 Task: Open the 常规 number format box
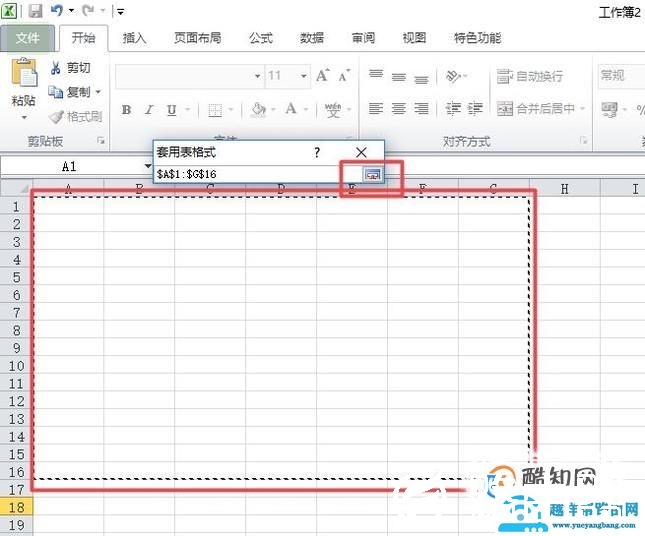point(621,76)
